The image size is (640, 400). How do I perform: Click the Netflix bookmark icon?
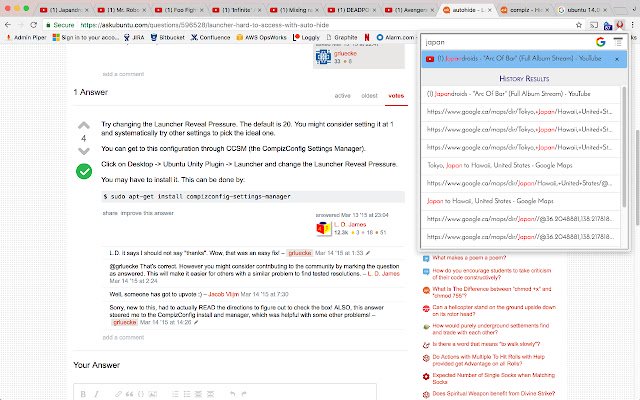coord(367,38)
